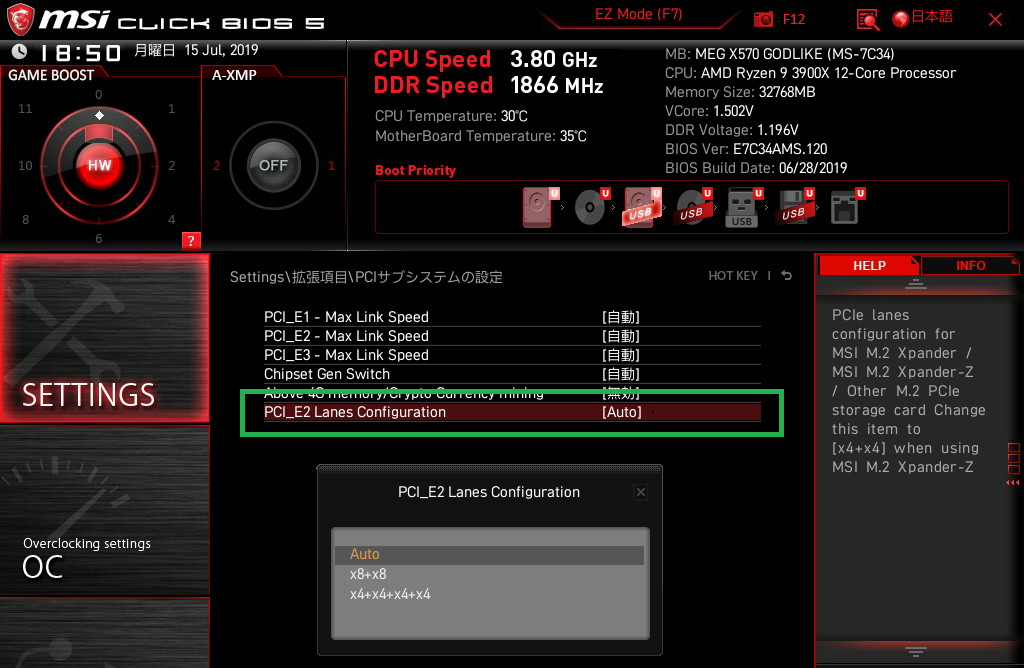Open the OC overclocking settings section
This screenshot has width=1024, height=668.
(104, 511)
